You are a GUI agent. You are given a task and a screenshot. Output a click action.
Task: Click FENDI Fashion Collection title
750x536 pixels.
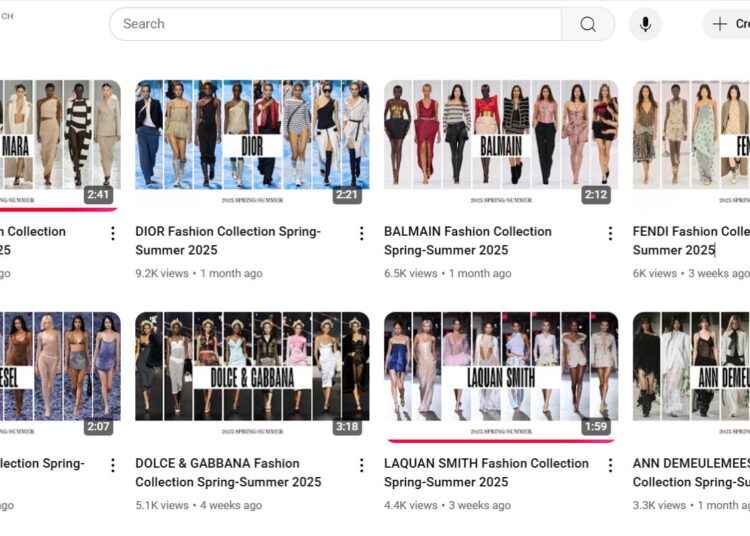click(x=691, y=241)
